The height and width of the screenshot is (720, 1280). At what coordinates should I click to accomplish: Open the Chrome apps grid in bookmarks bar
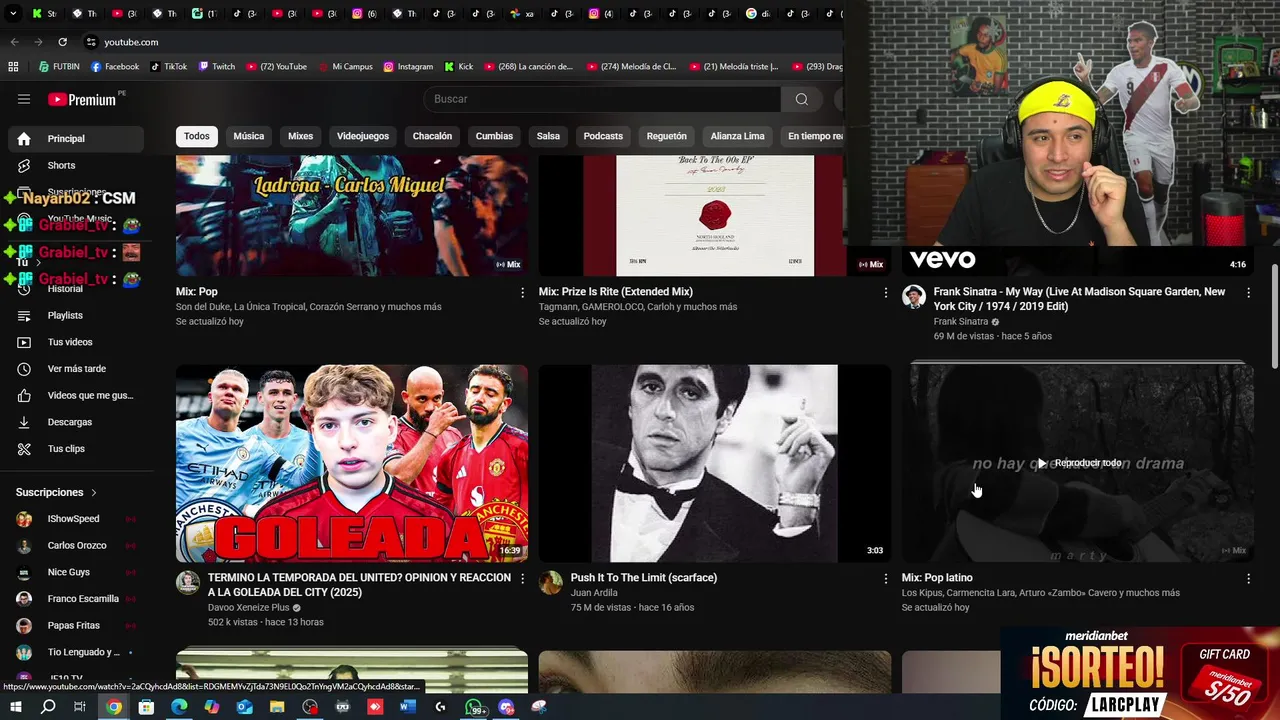[13, 67]
